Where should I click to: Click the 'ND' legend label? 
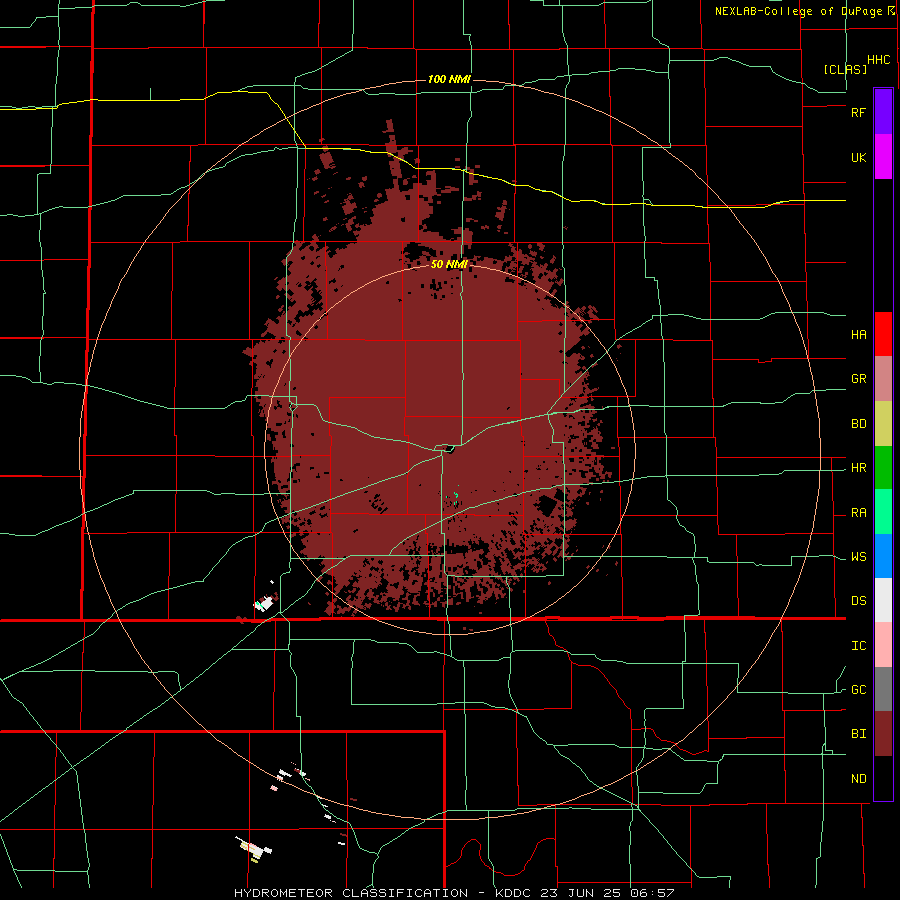858,779
